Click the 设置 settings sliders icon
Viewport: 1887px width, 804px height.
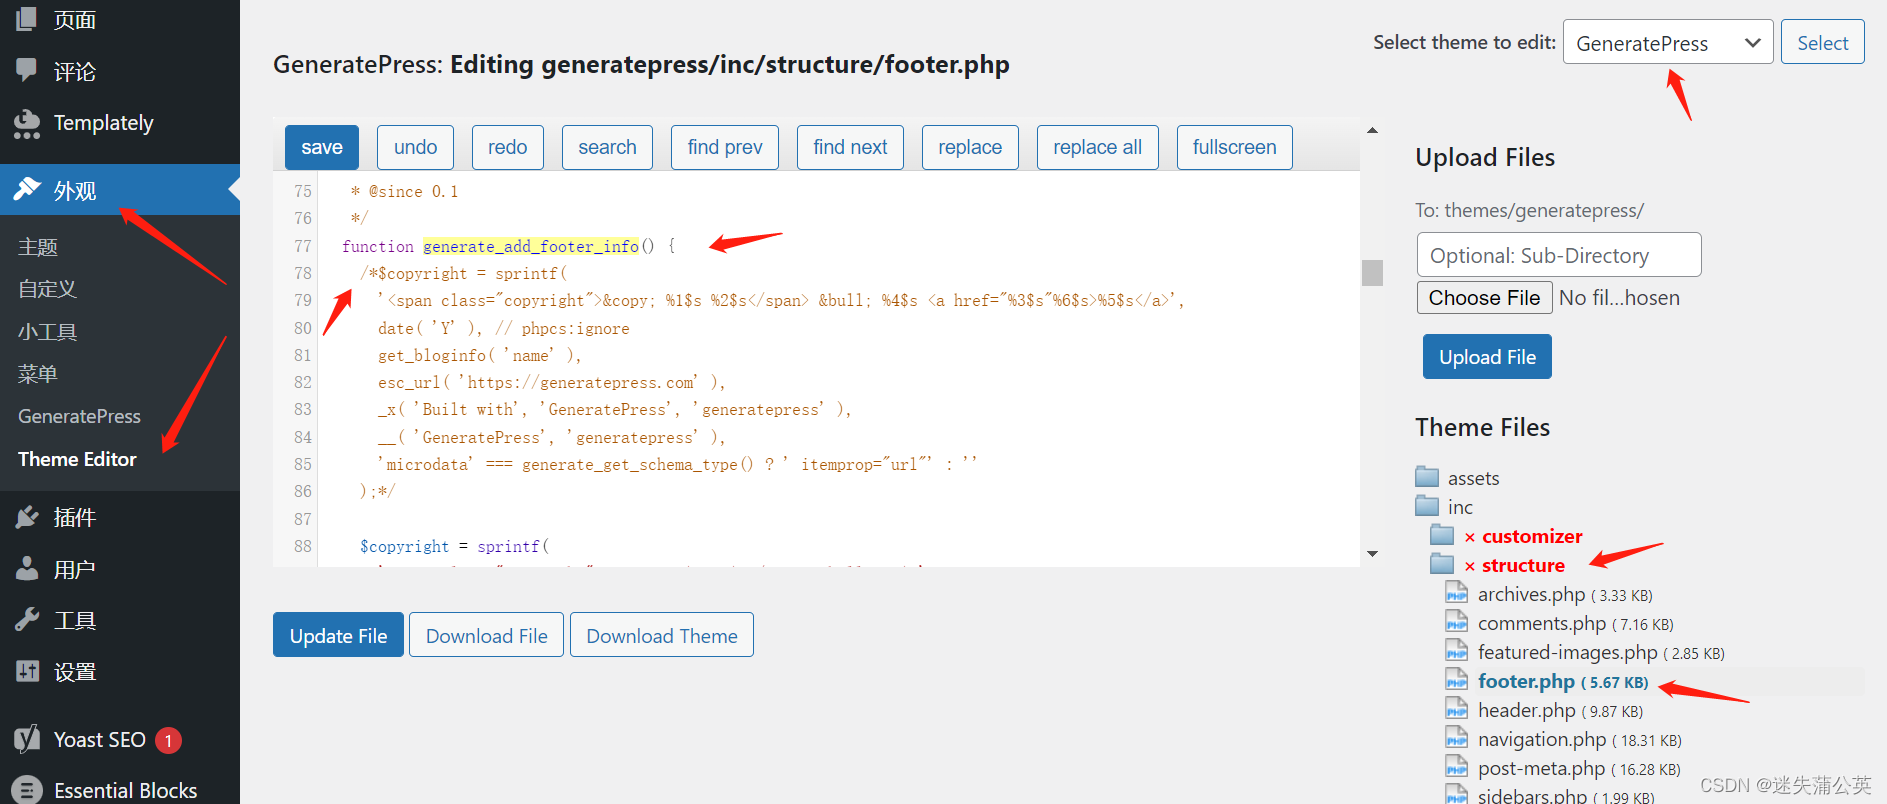point(27,671)
